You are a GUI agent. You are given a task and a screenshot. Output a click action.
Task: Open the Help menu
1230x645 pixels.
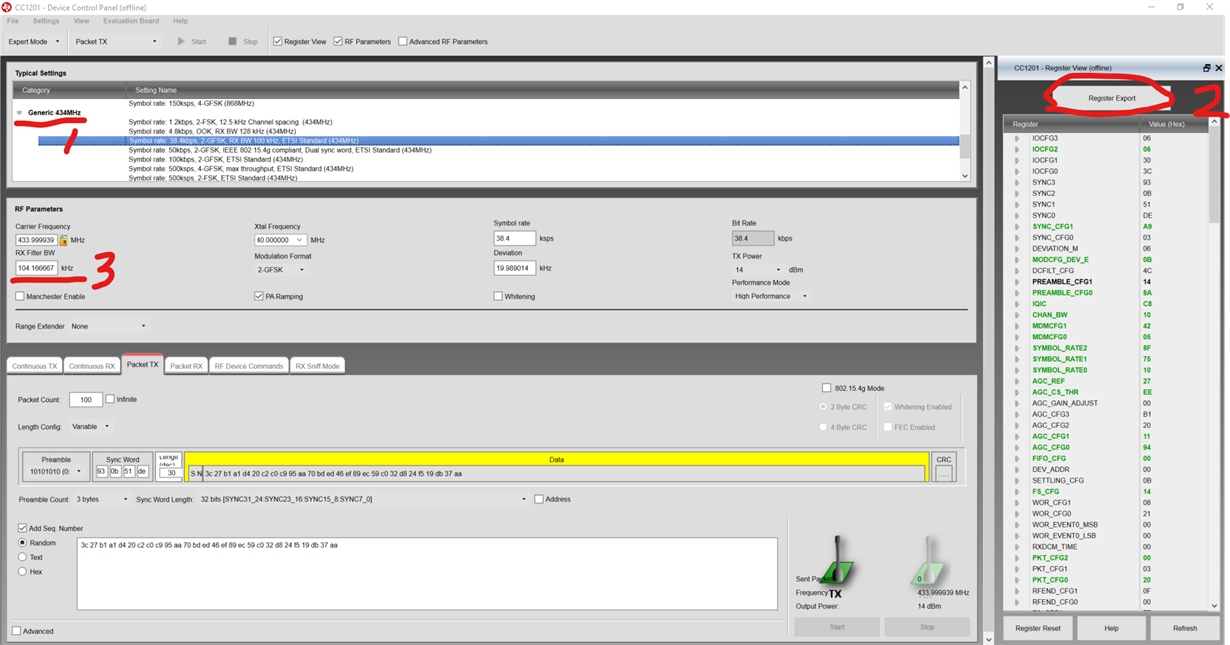180,21
